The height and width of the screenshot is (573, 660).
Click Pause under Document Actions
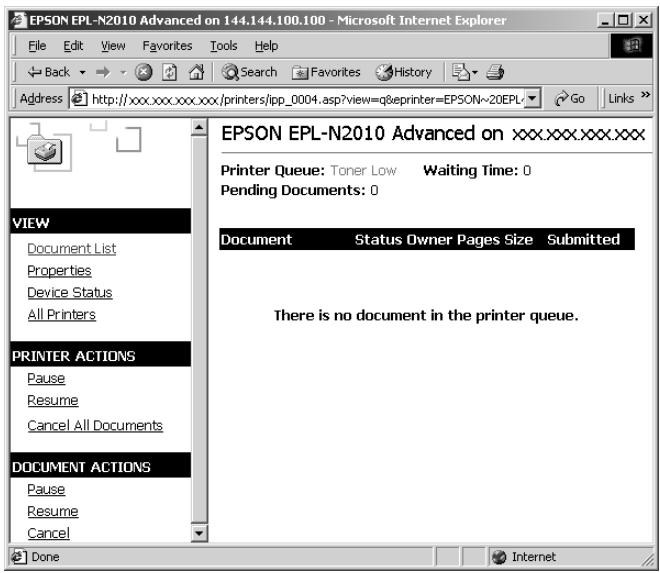click(x=46, y=489)
